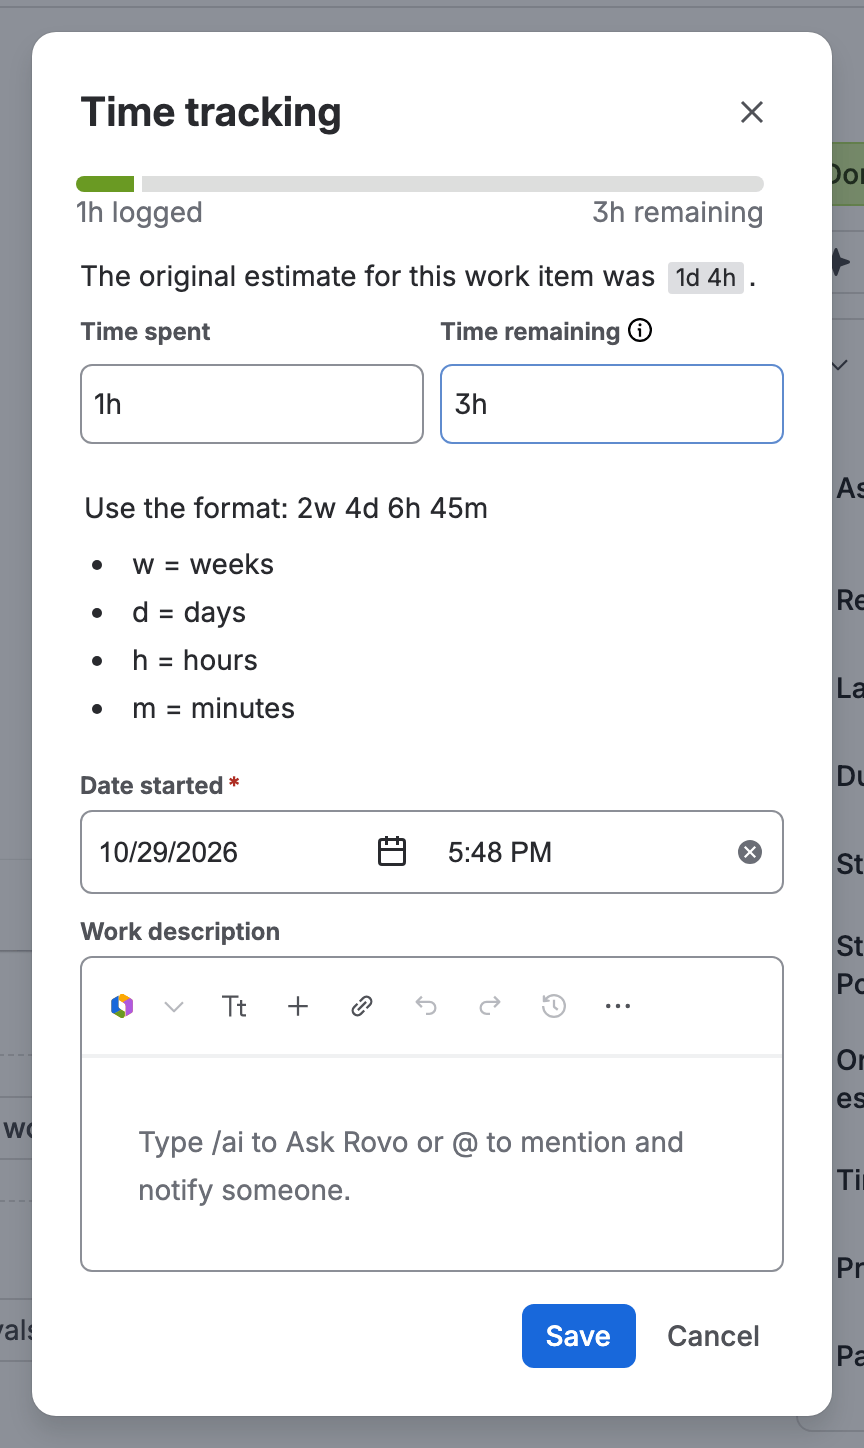Click the '1h logged' label
Viewport: 864px width, 1448px height.
pos(139,212)
